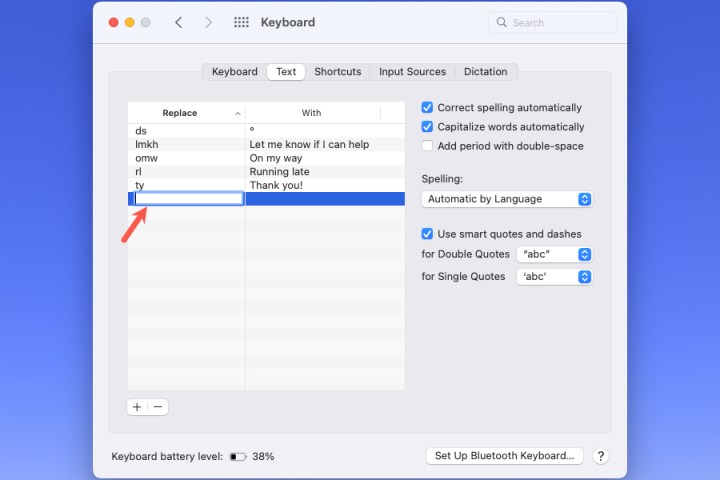Open the Single Quotes style dropdown
The image size is (720, 480).
point(554,276)
